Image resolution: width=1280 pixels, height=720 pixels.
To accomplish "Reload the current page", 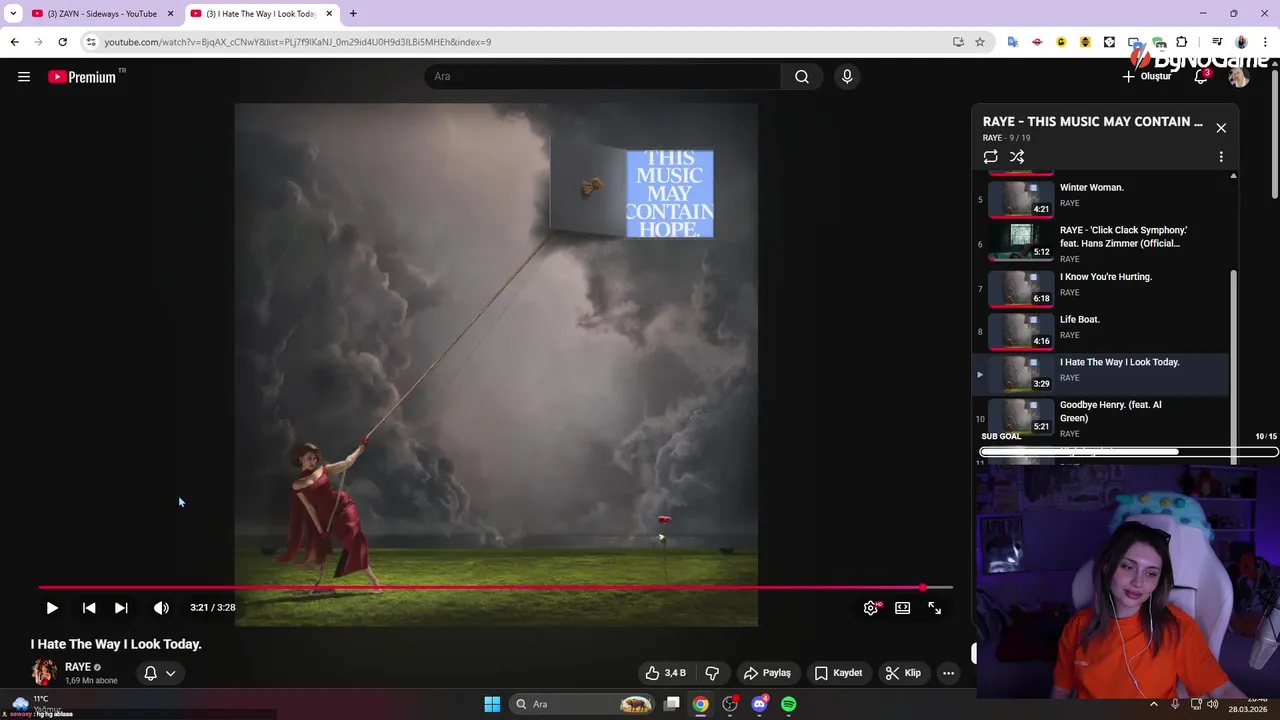I will click(x=62, y=42).
